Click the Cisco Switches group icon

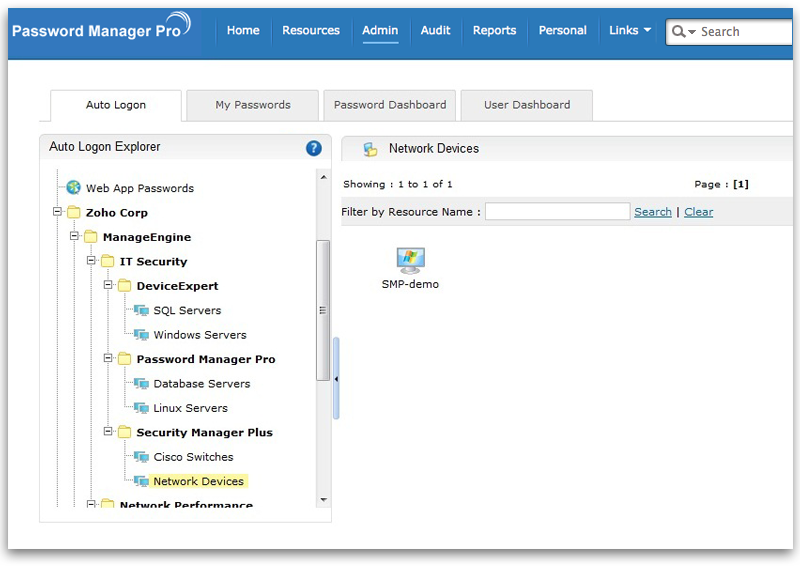click(141, 457)
